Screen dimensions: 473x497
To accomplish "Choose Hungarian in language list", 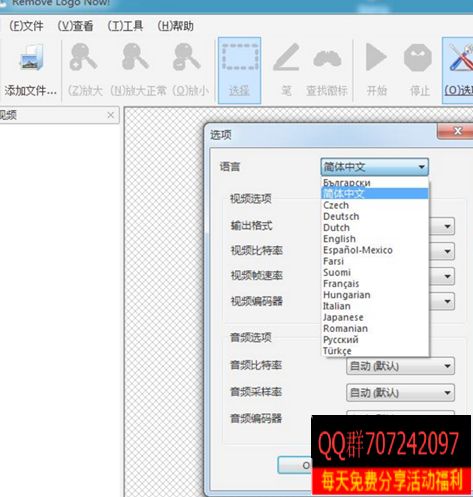I will 375,295.
